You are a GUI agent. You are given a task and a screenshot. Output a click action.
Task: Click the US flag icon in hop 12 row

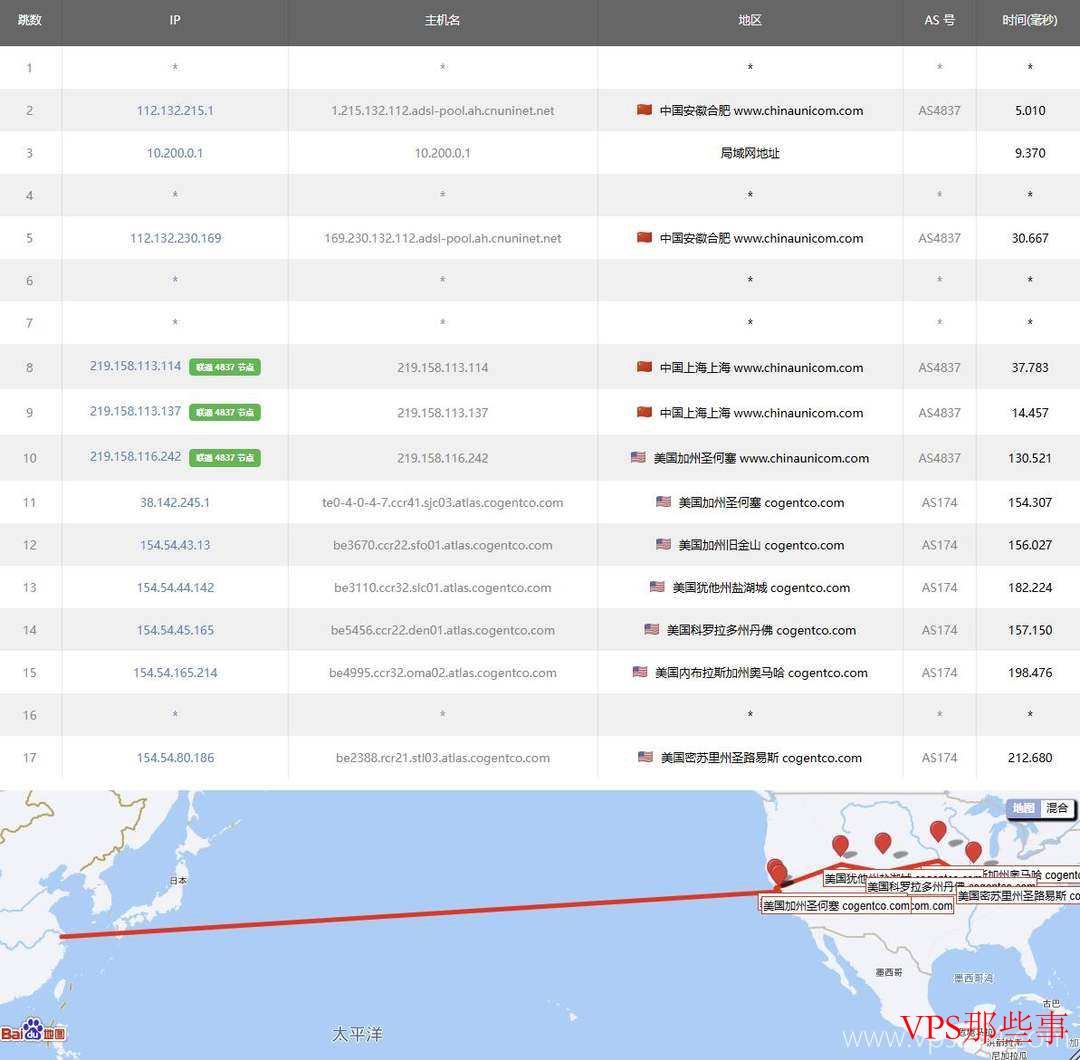[663, 544]
